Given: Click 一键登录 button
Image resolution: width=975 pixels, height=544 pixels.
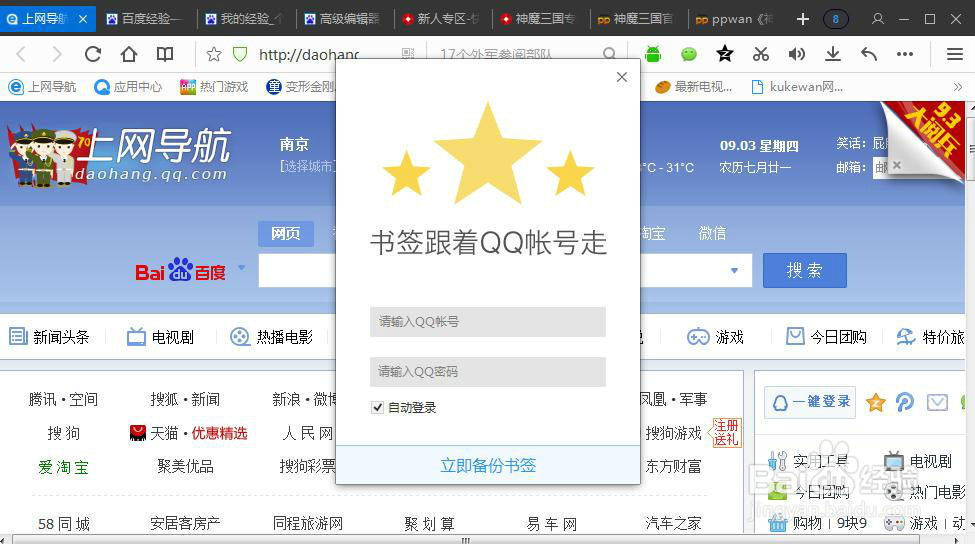Looking at the screenshot, I should coord(810,402).
